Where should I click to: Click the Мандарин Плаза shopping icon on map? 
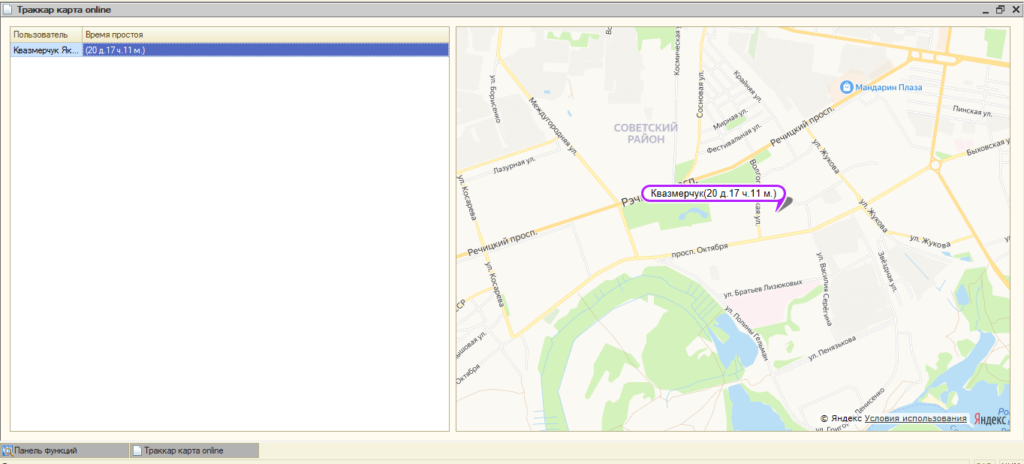(x=847, y=87)
